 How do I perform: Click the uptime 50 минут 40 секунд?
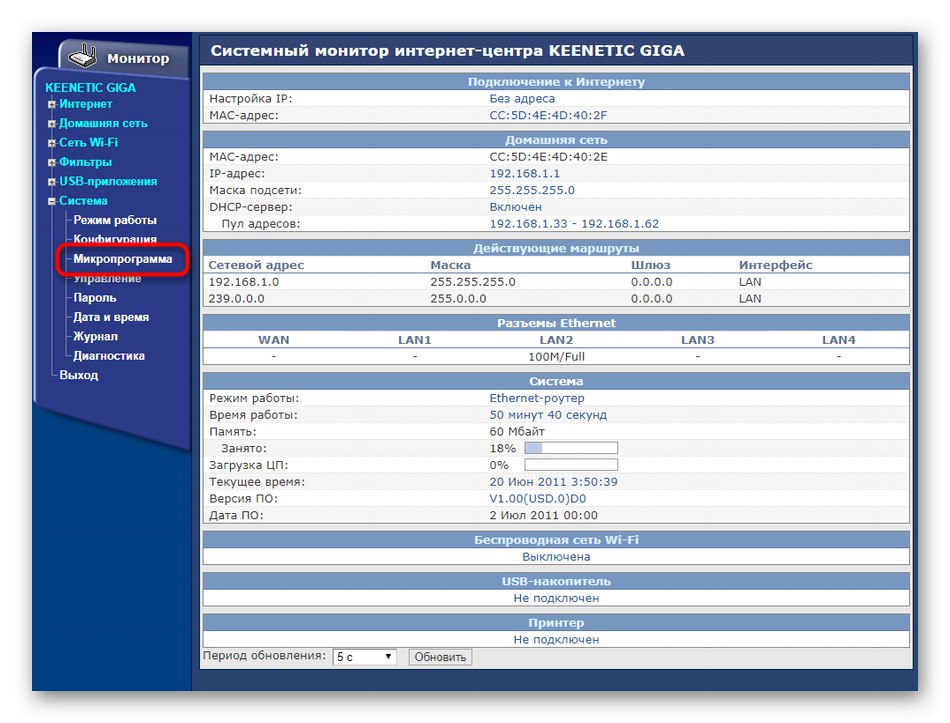tap(548, 415)
